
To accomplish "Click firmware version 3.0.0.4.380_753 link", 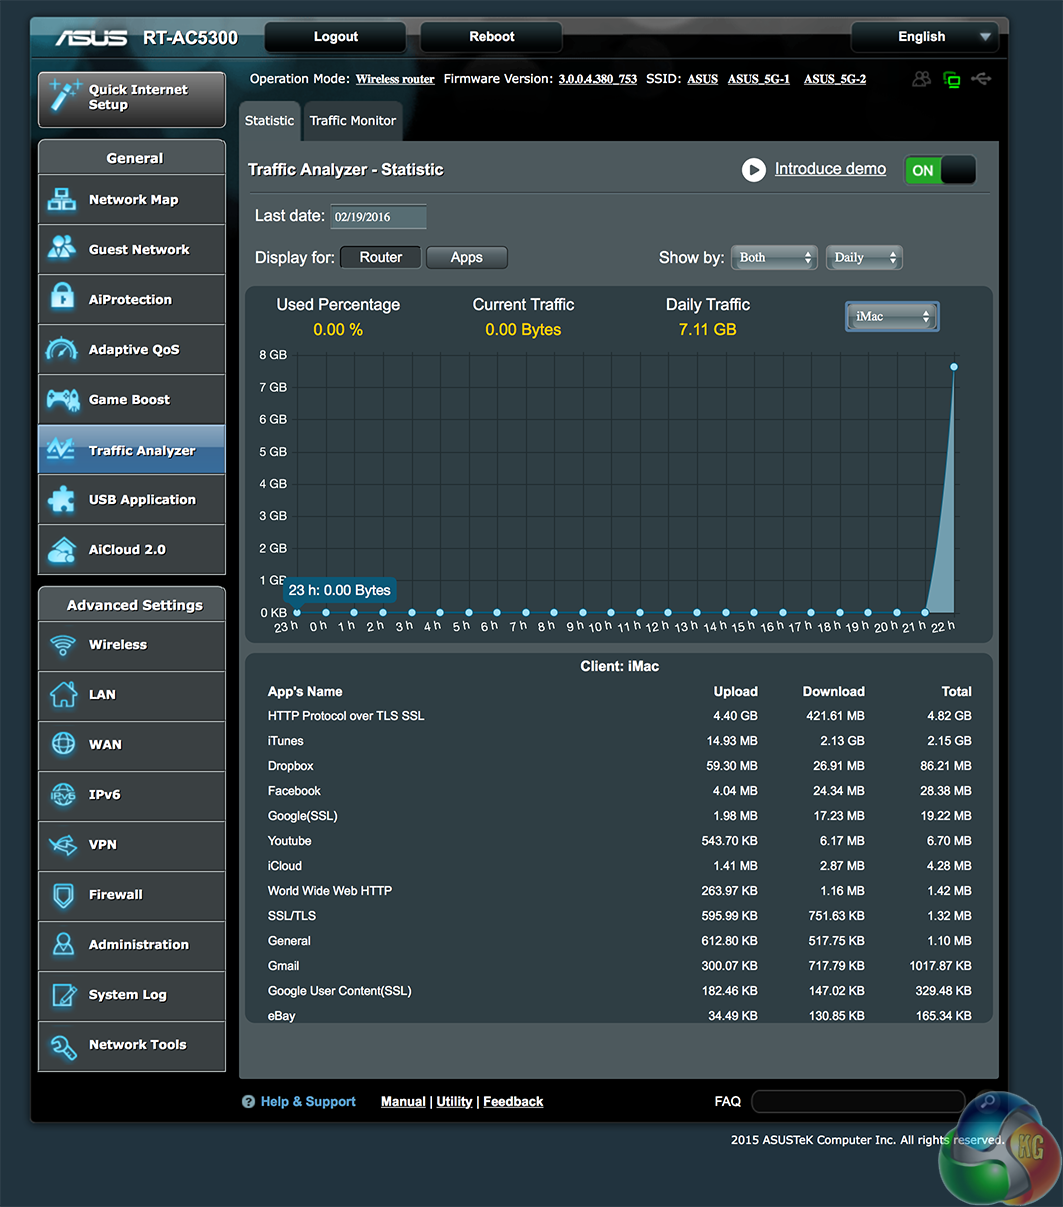I will point(597,79).
